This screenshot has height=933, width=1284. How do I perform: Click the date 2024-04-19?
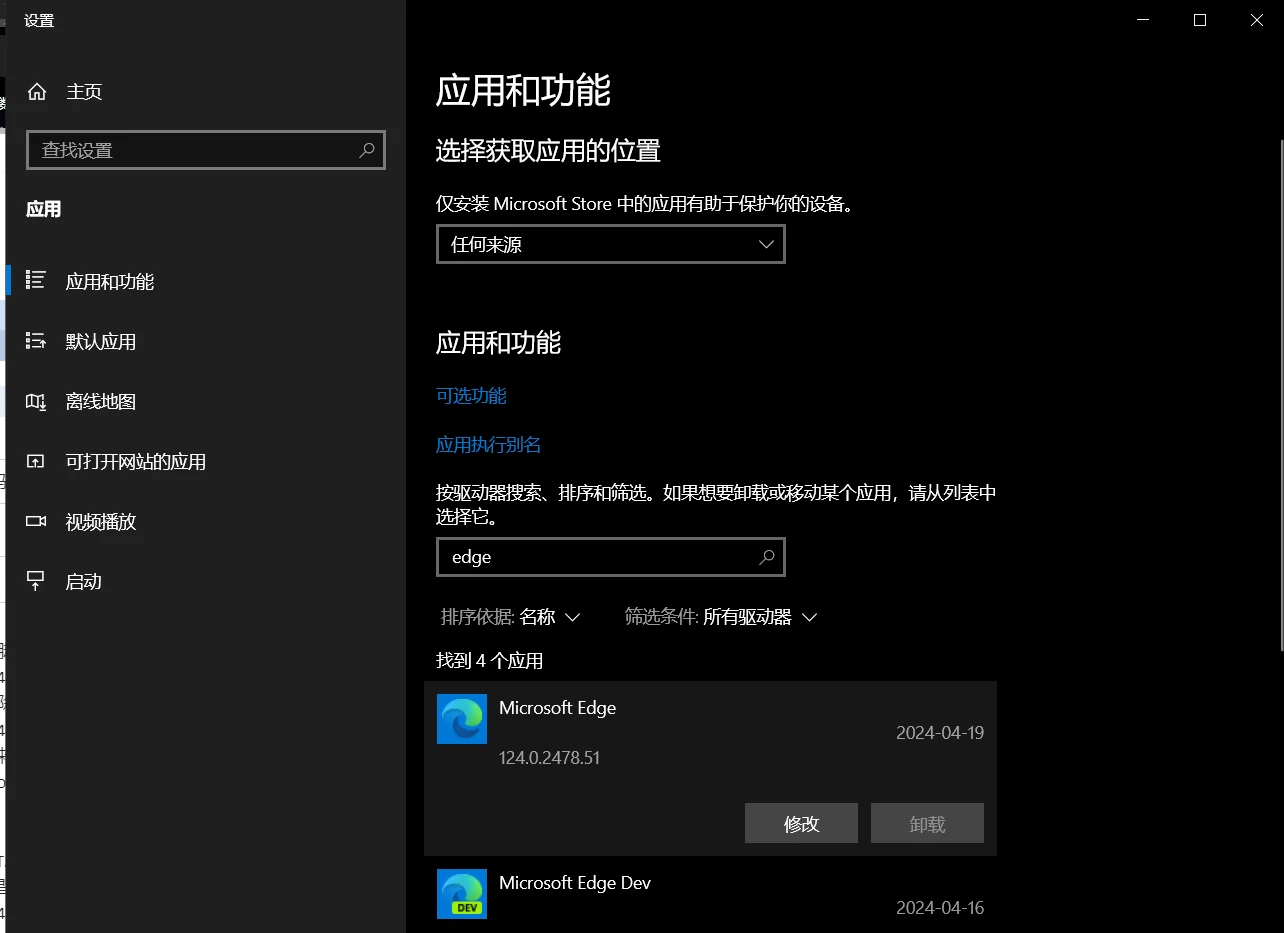pos(940,733)
